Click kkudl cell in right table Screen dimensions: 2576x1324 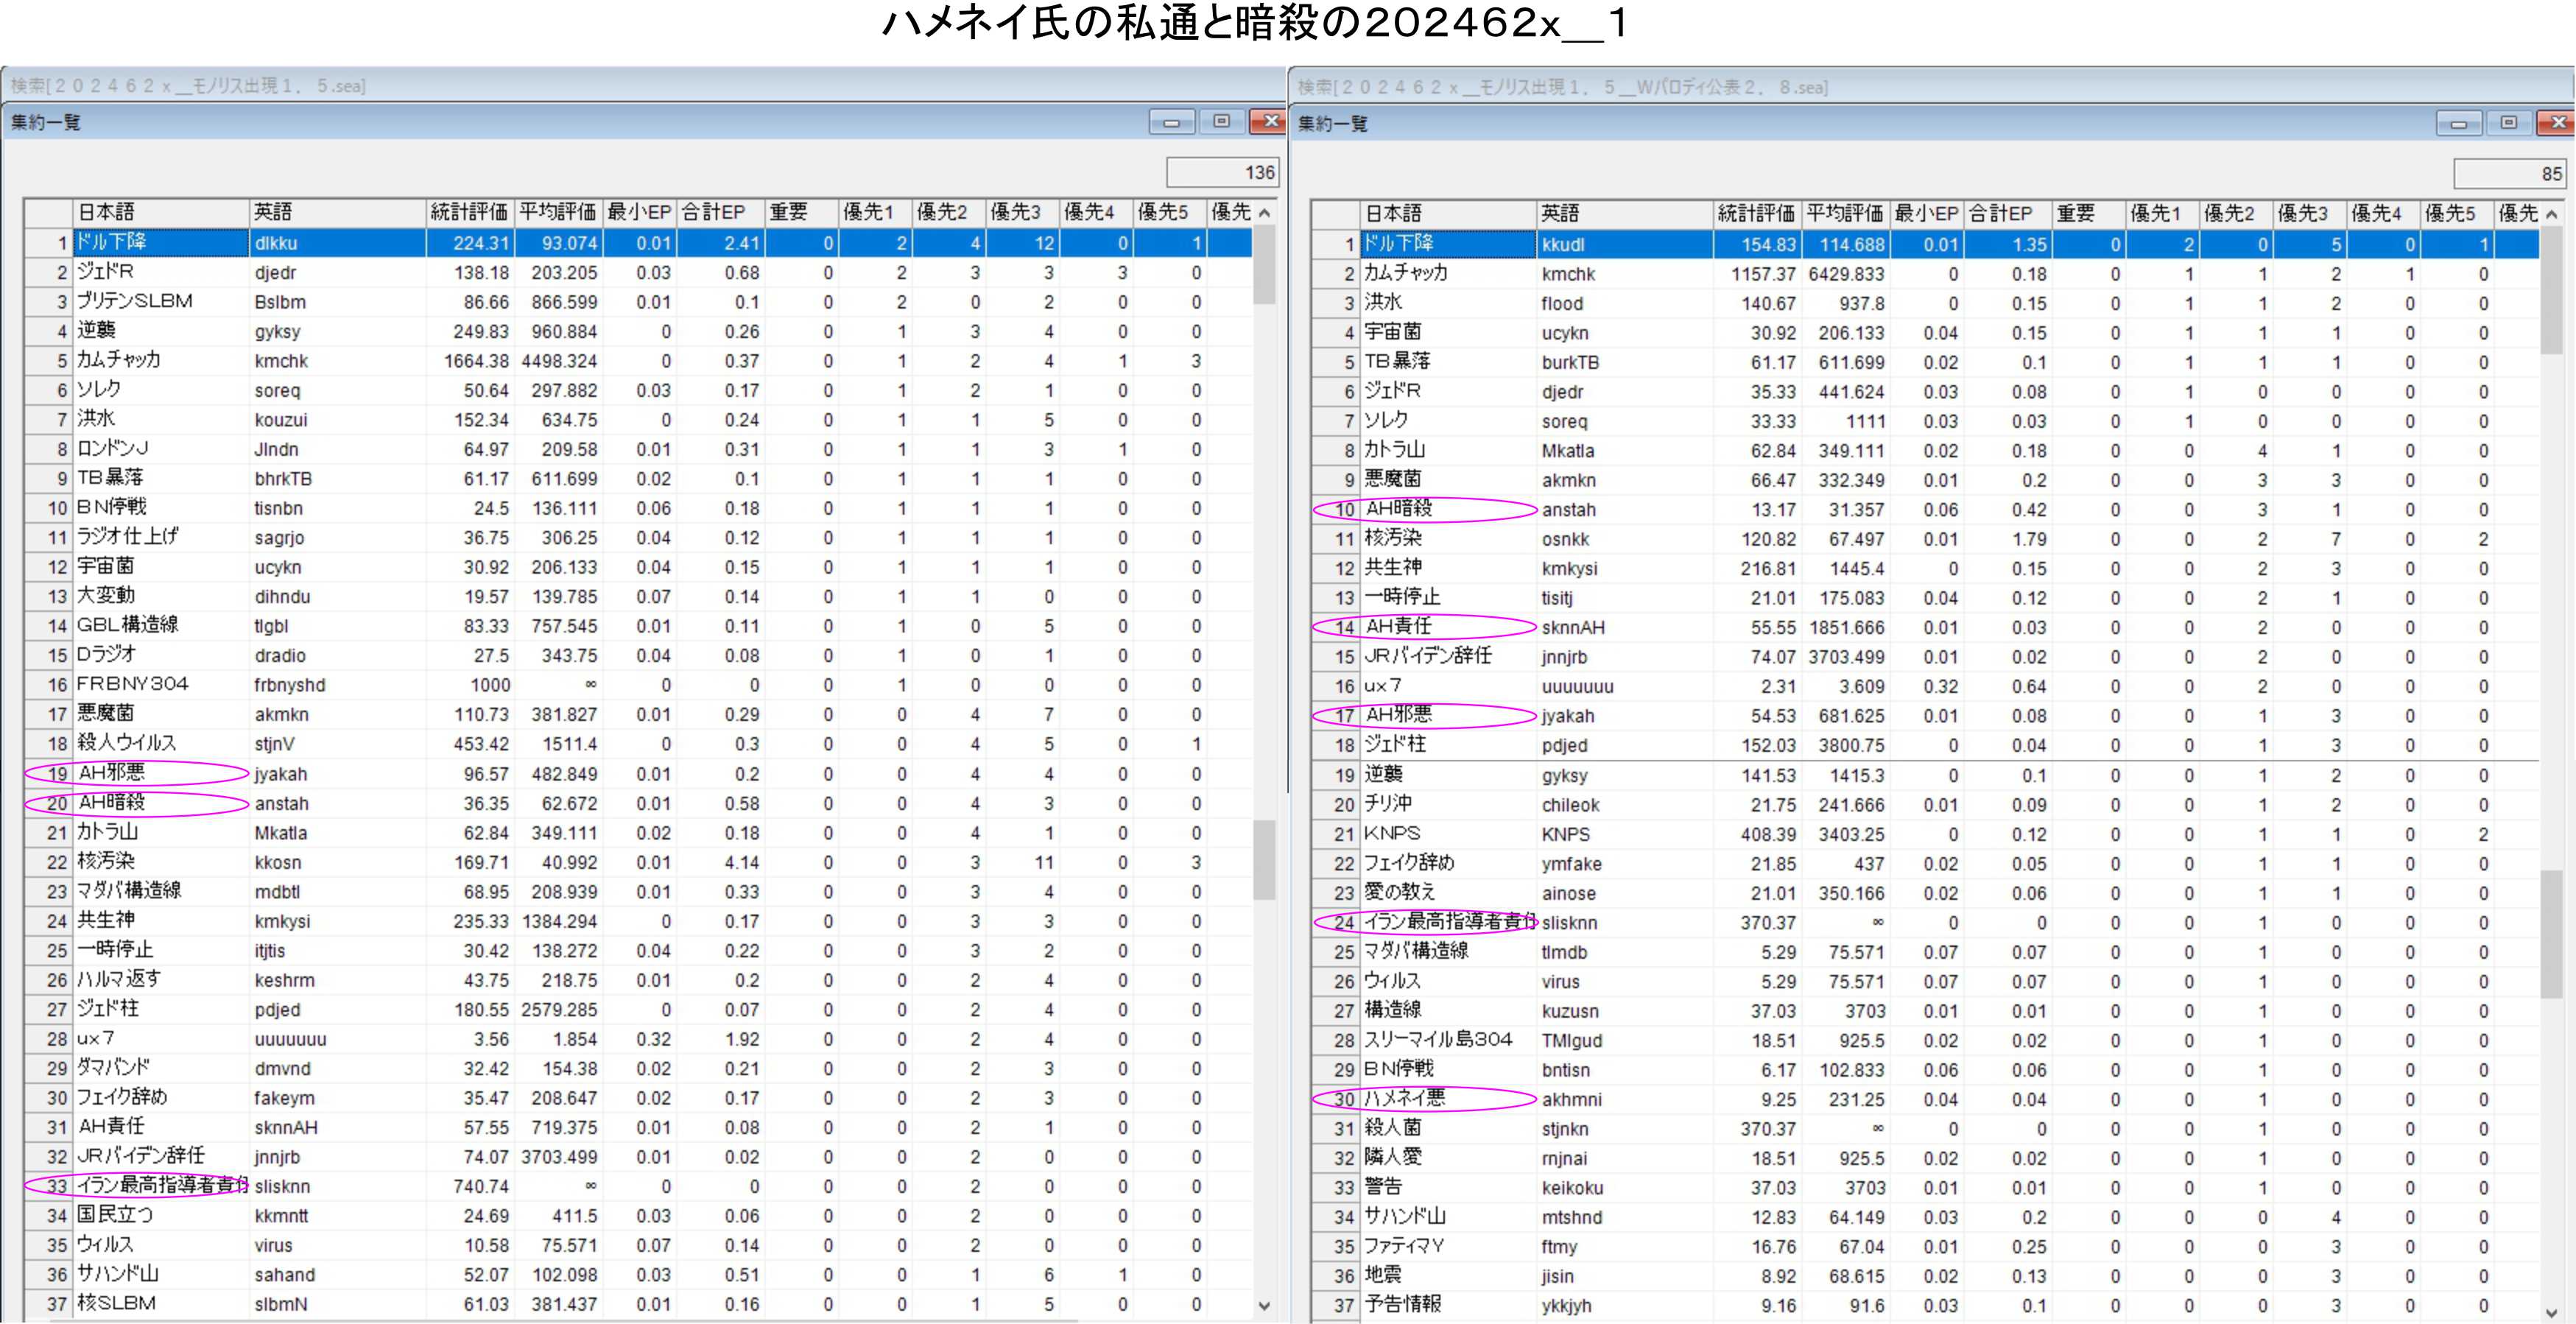pos(1625,244)
